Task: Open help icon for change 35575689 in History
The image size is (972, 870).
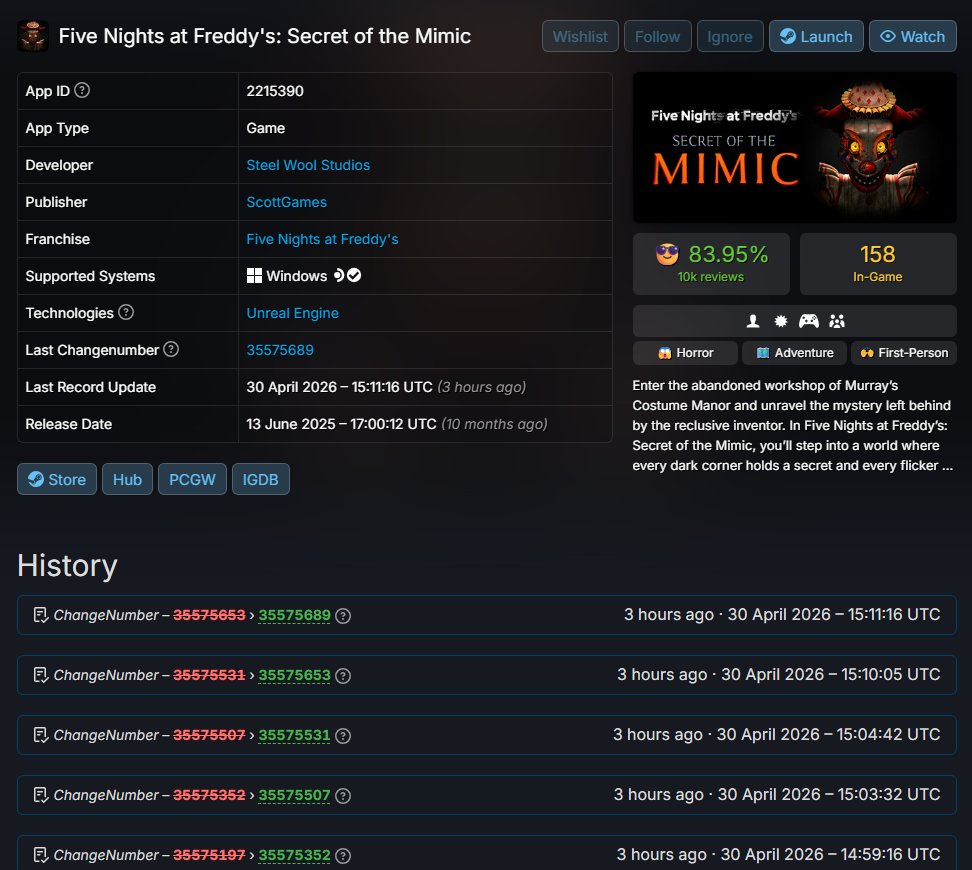Action: tap(343, 616)
